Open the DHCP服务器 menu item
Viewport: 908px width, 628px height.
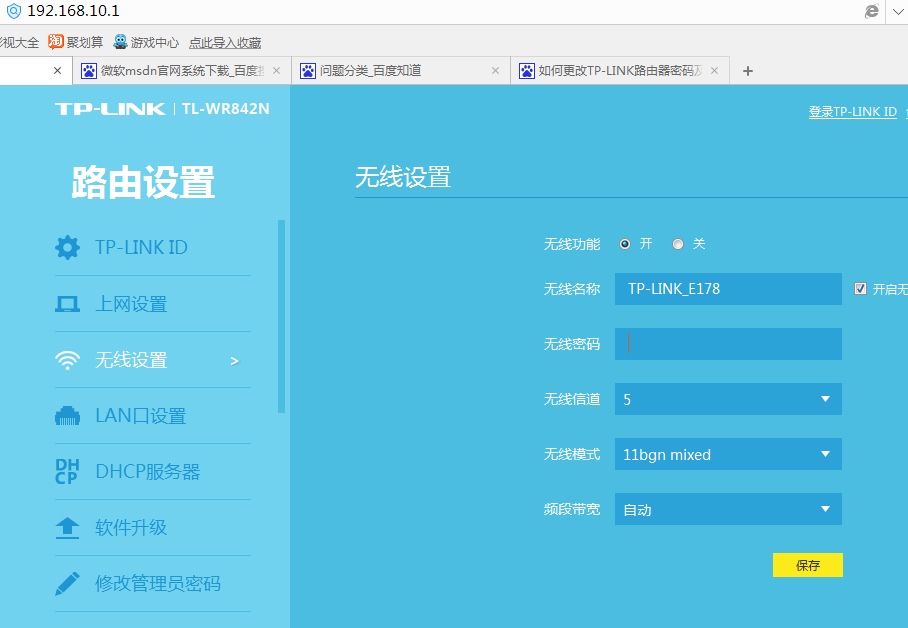tap(153, 472)
